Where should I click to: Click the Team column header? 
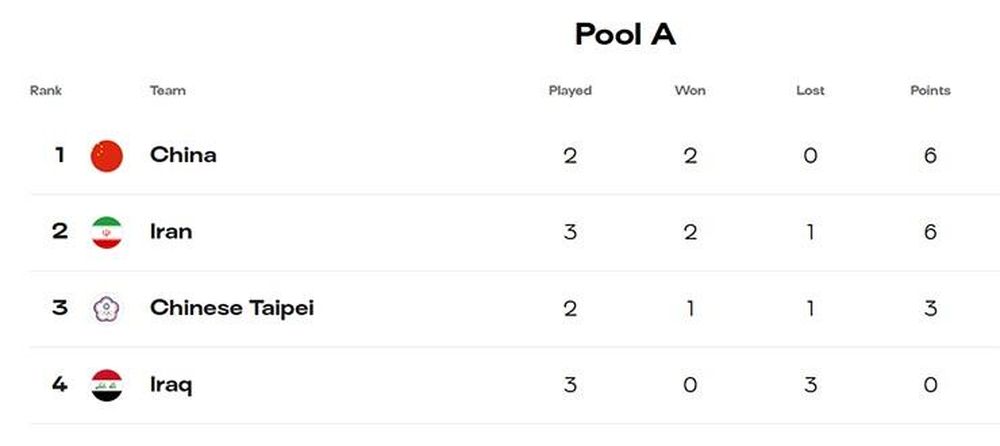[x=168, y=91]
